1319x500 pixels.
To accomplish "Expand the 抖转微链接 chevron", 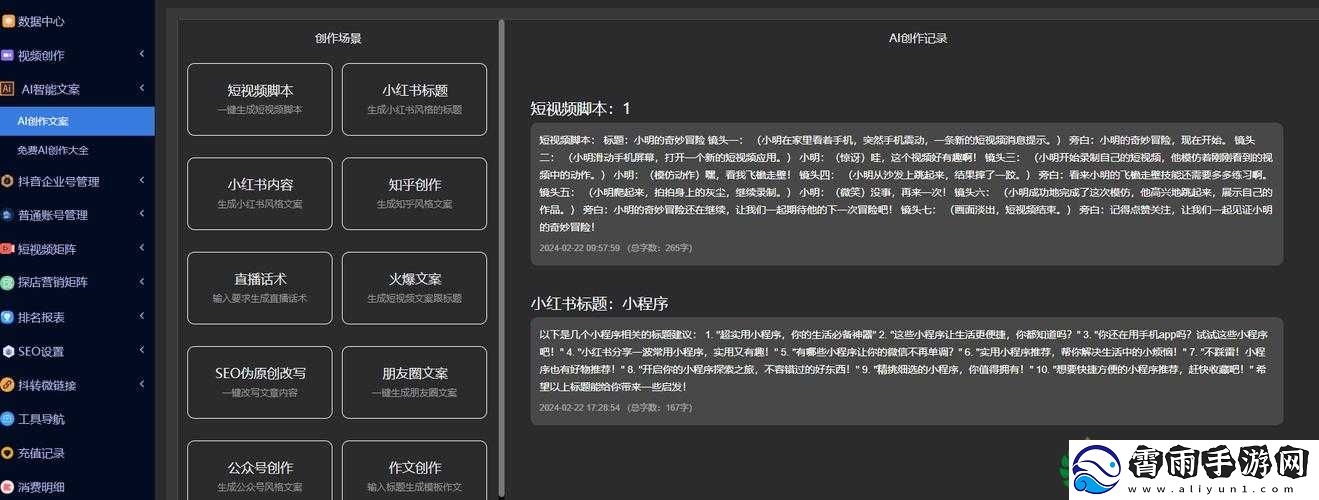I will (141, 385).
